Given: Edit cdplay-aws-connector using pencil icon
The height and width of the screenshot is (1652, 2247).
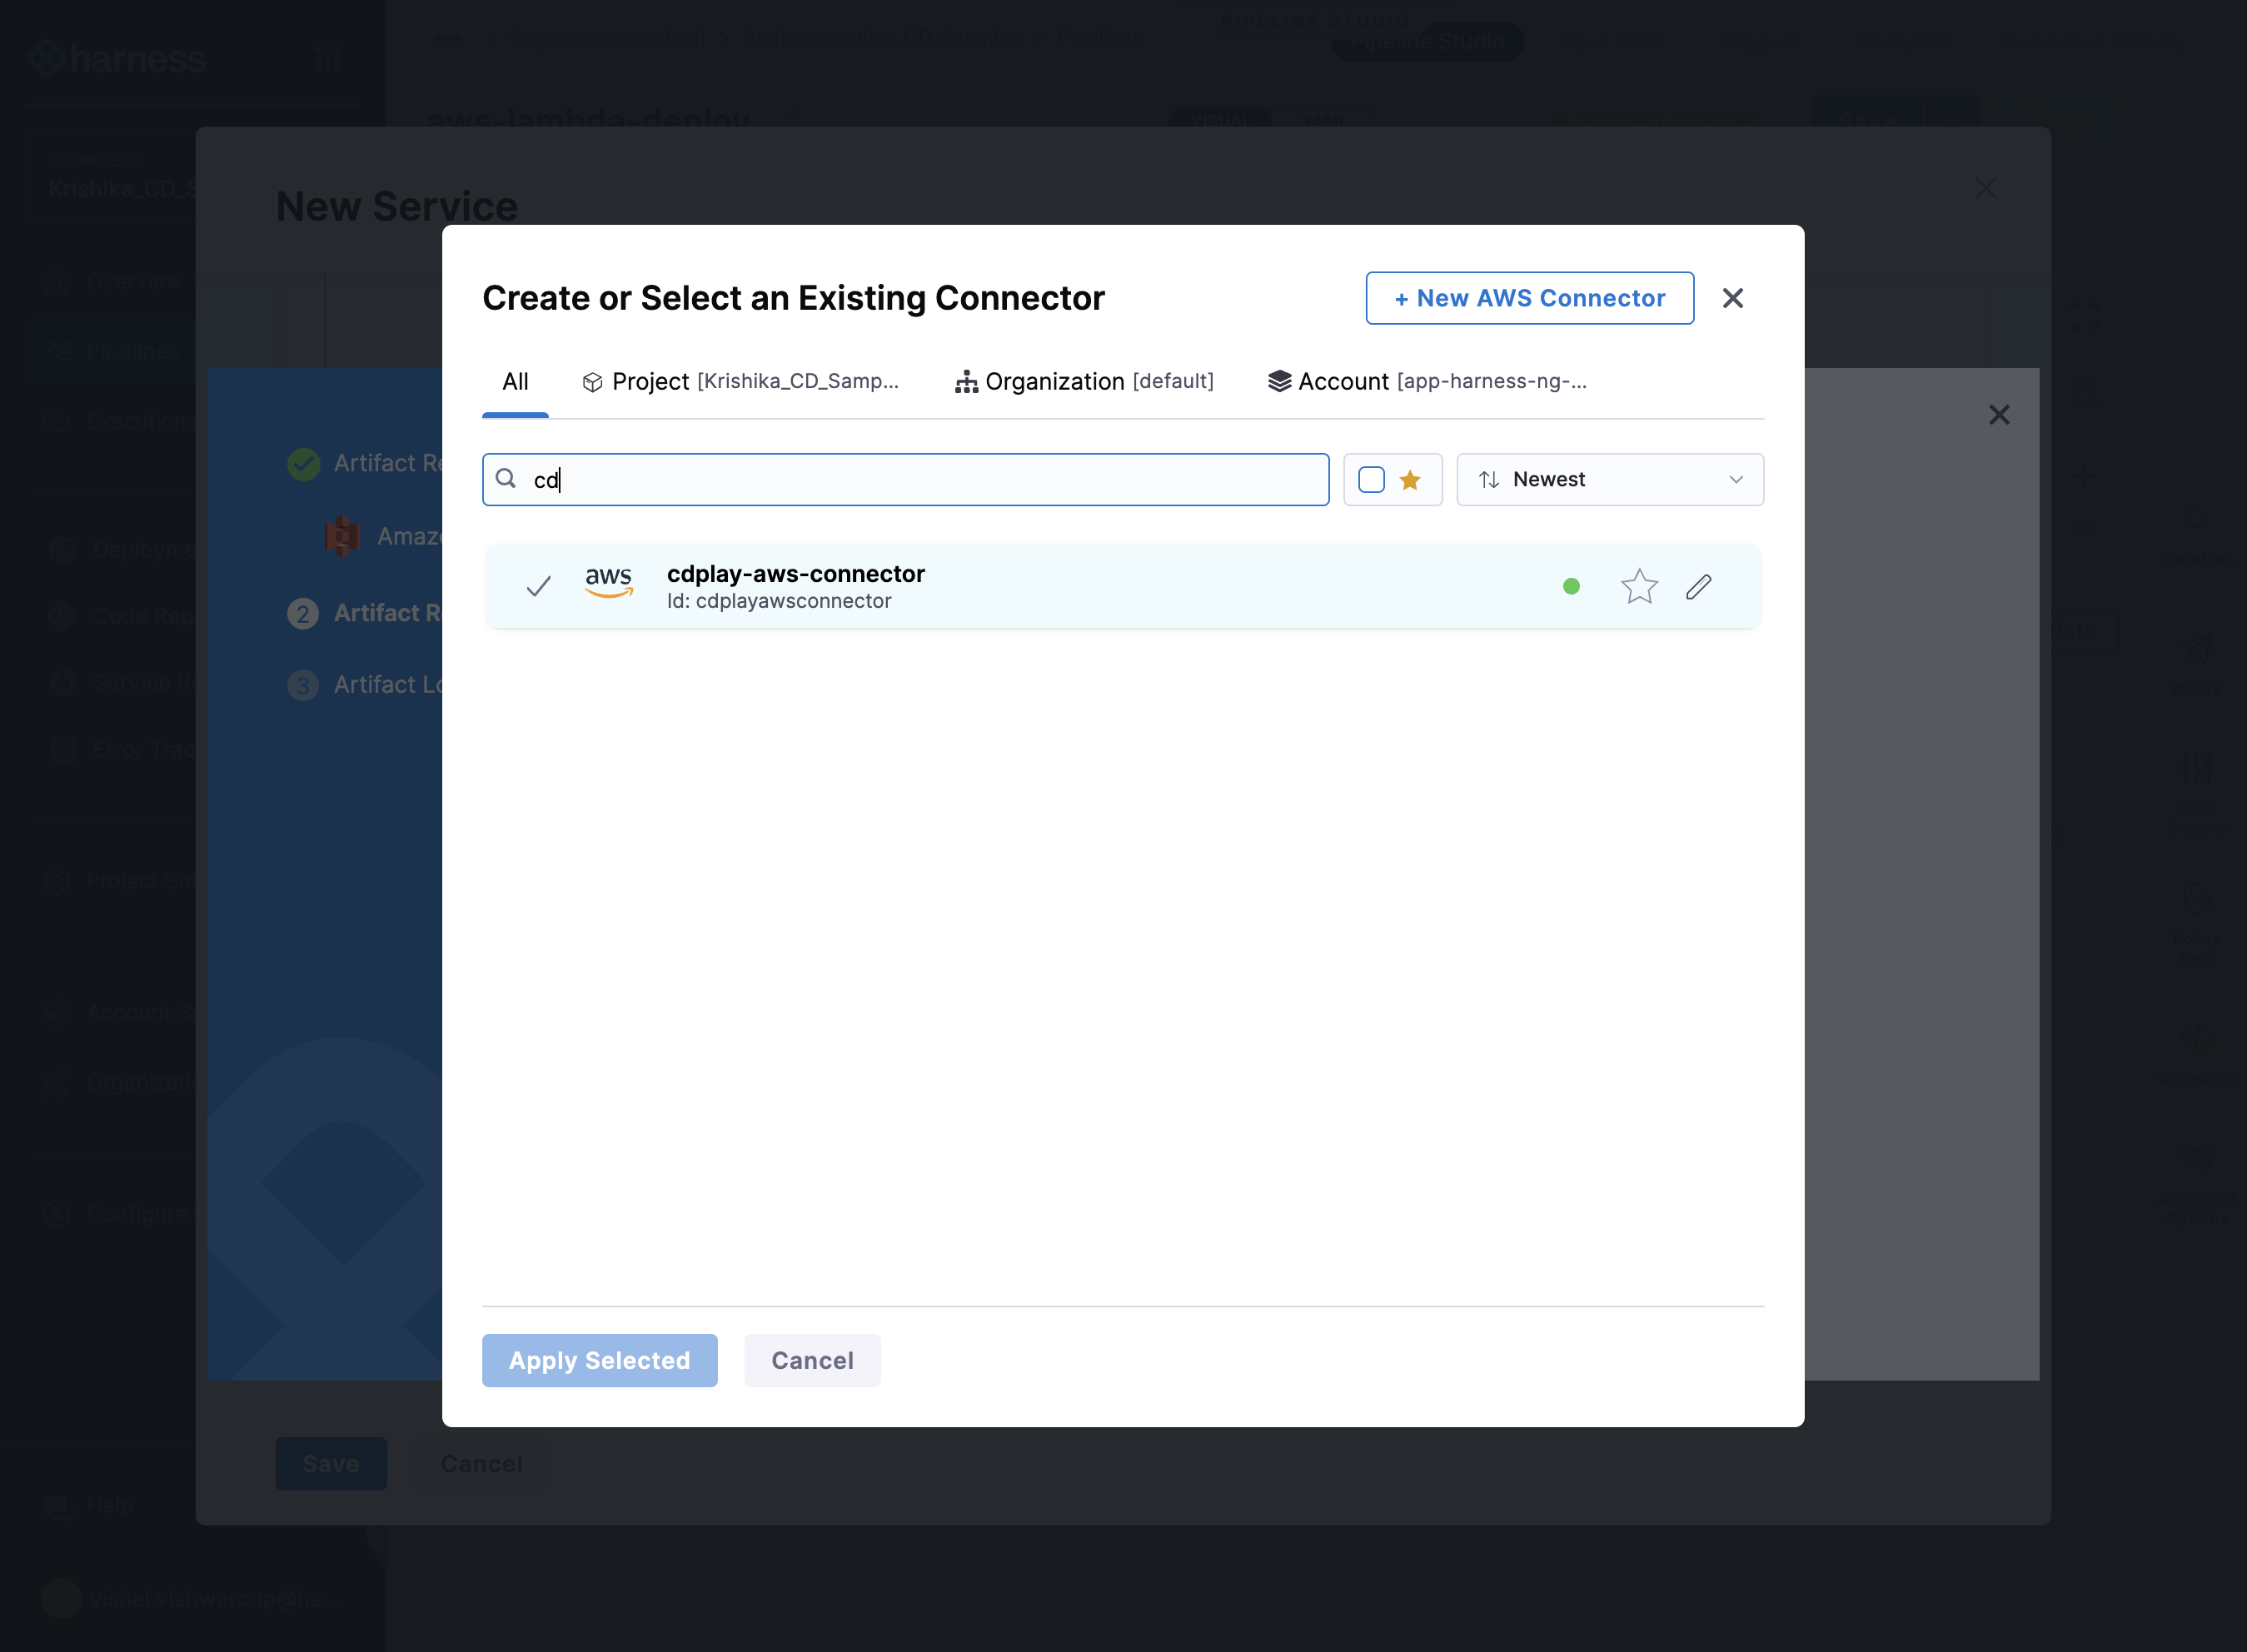Looking at the screenshot, I should point(1699,586).
